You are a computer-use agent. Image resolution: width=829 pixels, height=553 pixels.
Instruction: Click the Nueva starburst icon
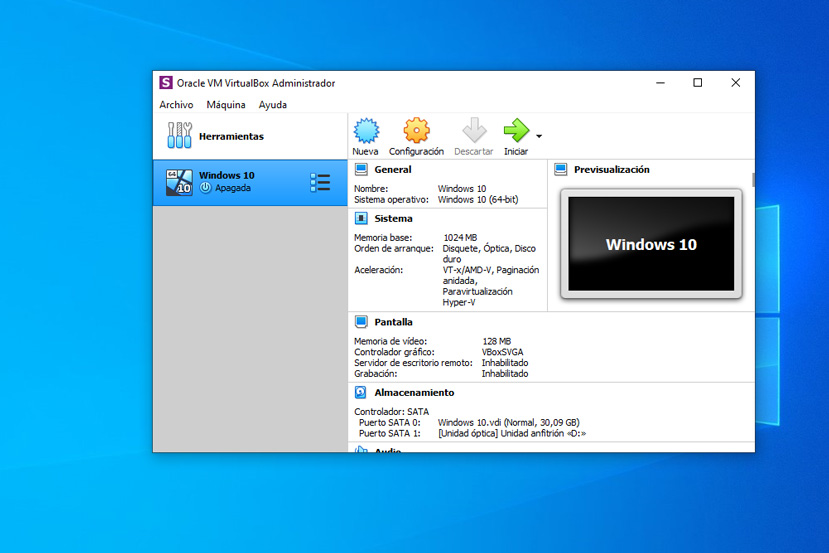[x=366, y=131]
